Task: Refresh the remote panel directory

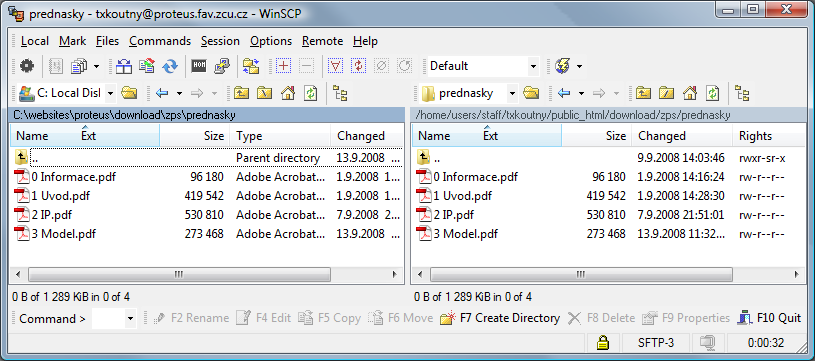Action: click(x=712, y=93)
